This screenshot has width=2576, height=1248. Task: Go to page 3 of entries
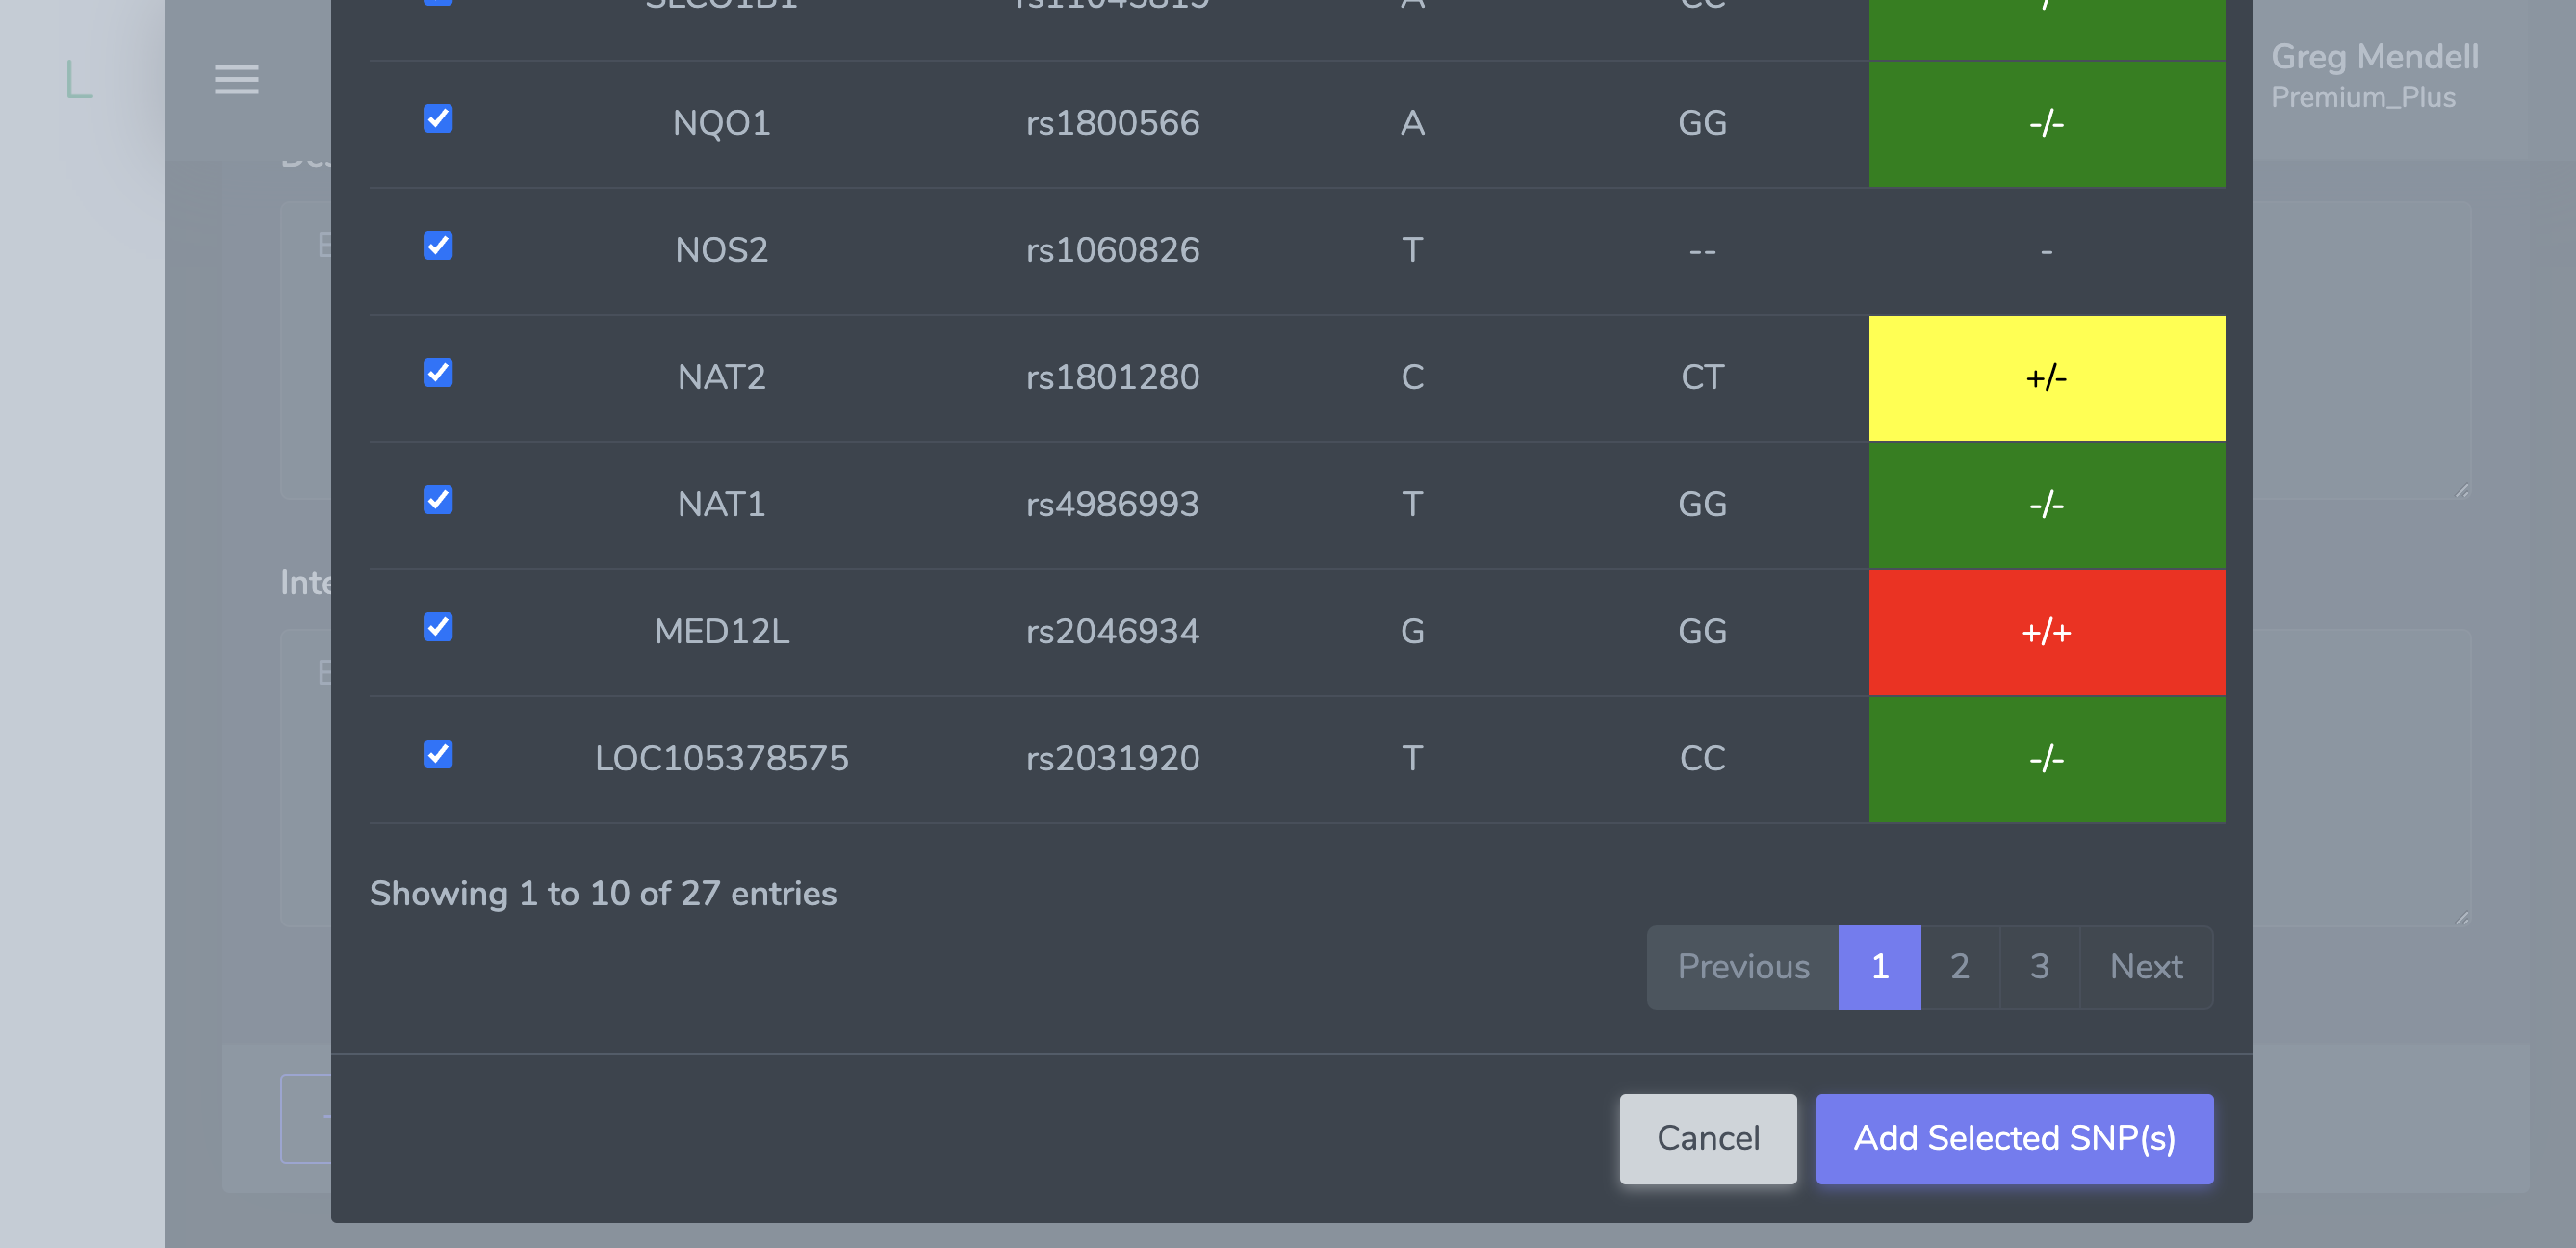click(x=2039, y=967)
